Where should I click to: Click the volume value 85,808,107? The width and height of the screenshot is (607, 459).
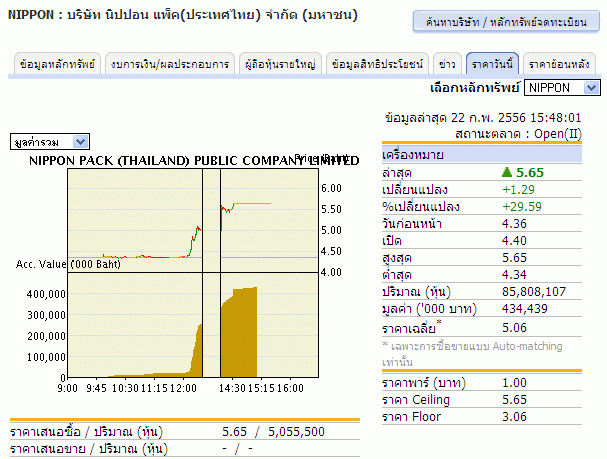[x=534, y=292]
